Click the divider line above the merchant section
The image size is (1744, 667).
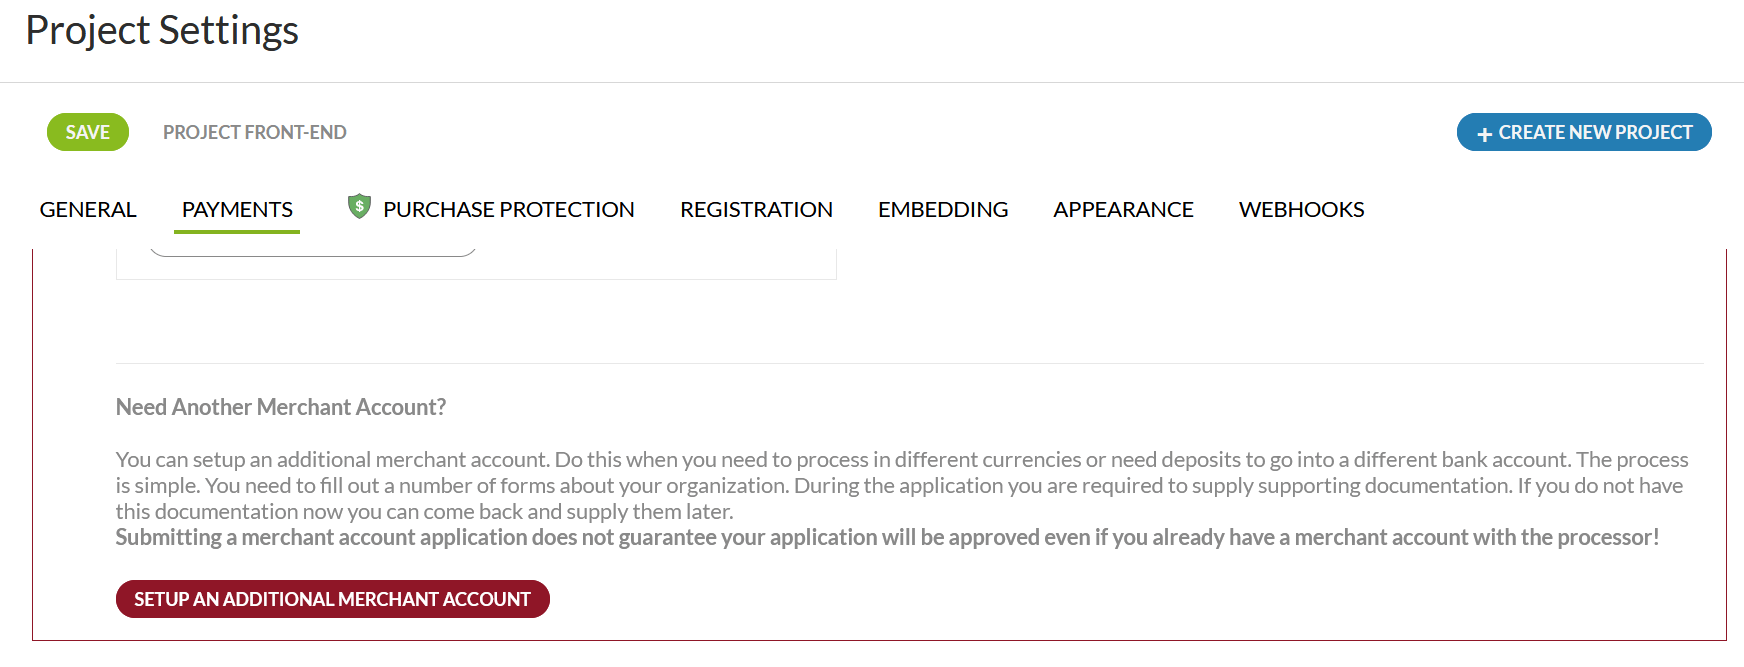pyautogui.click(x=909, y=363)
